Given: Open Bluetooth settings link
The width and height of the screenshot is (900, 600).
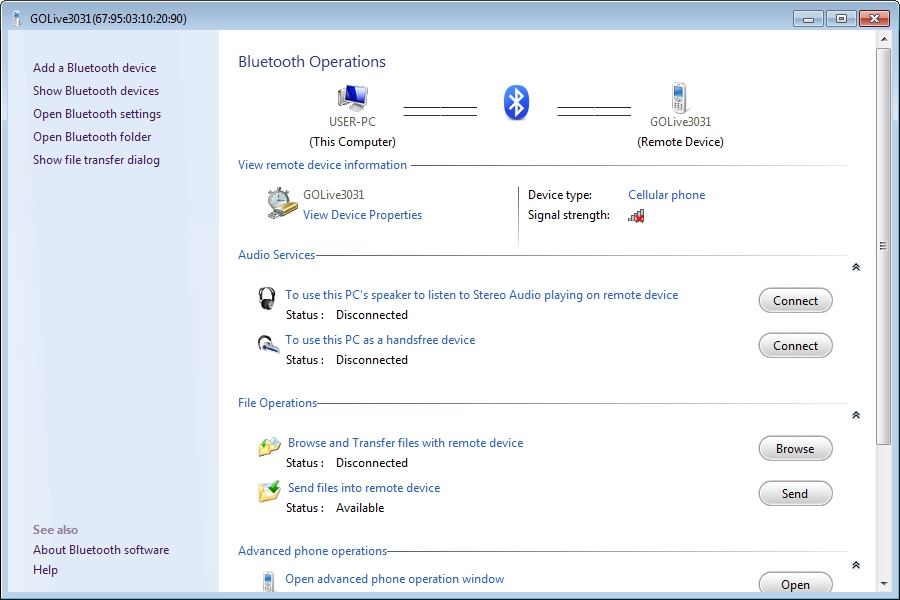Looking at the screenshot, I should tap(97, 114).
